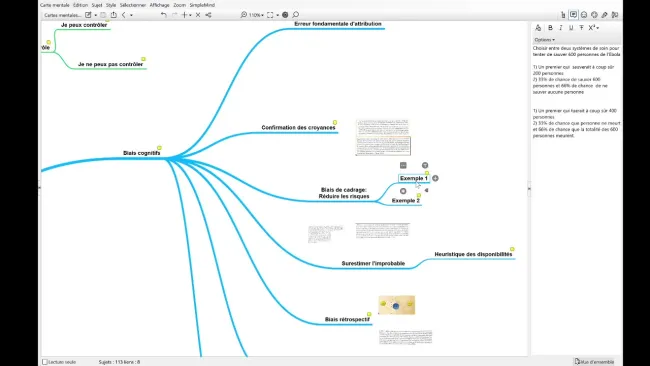This screenshot has width=650, height=366.
Task: Open the Zoom menu
Action: (x=179, y=5)
